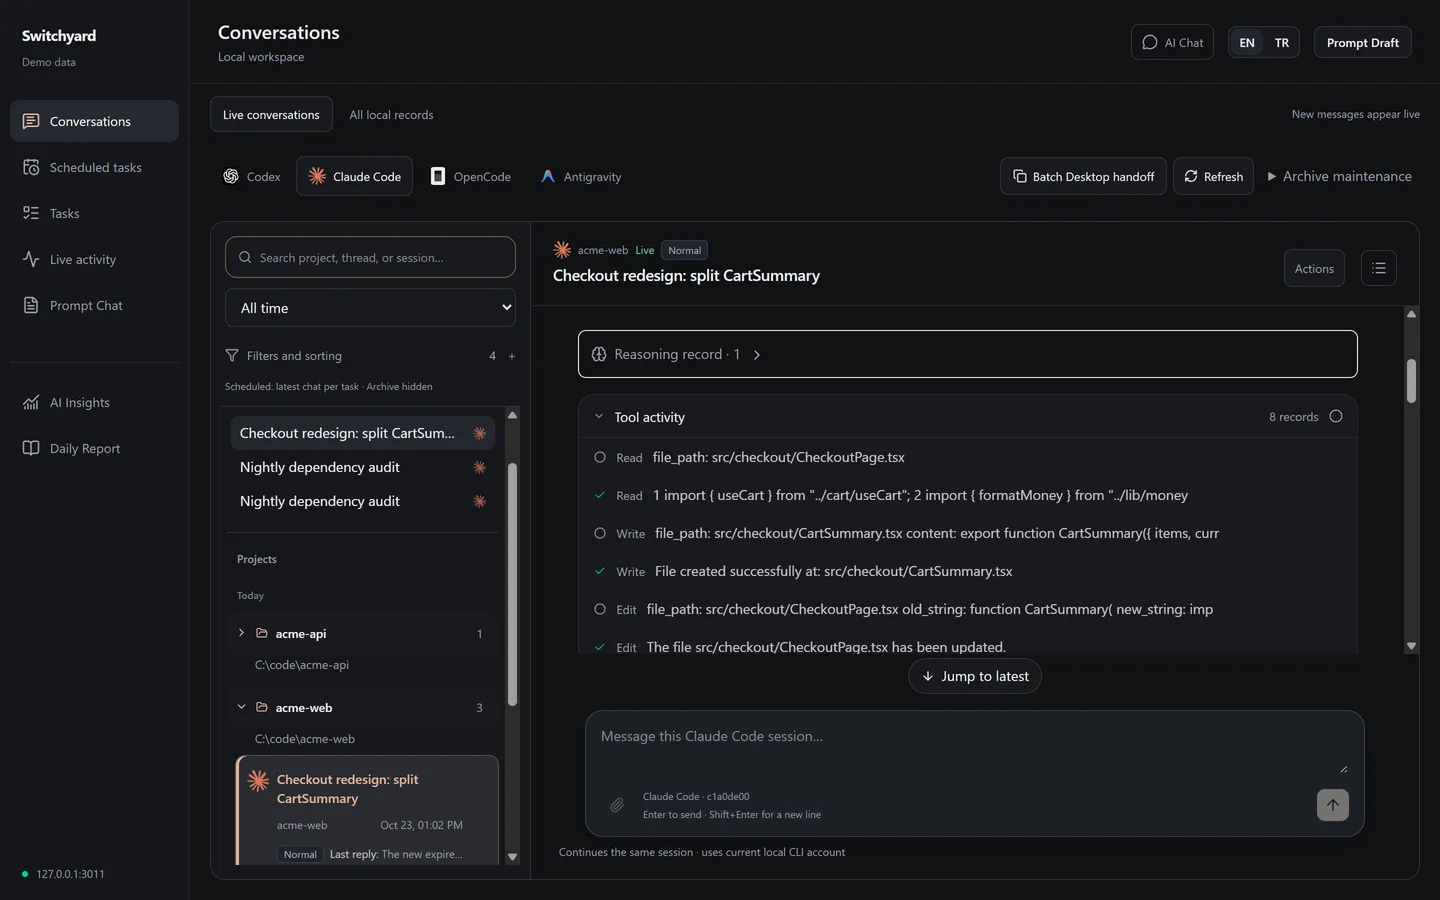Click the Actions button

pos(1314,268)
